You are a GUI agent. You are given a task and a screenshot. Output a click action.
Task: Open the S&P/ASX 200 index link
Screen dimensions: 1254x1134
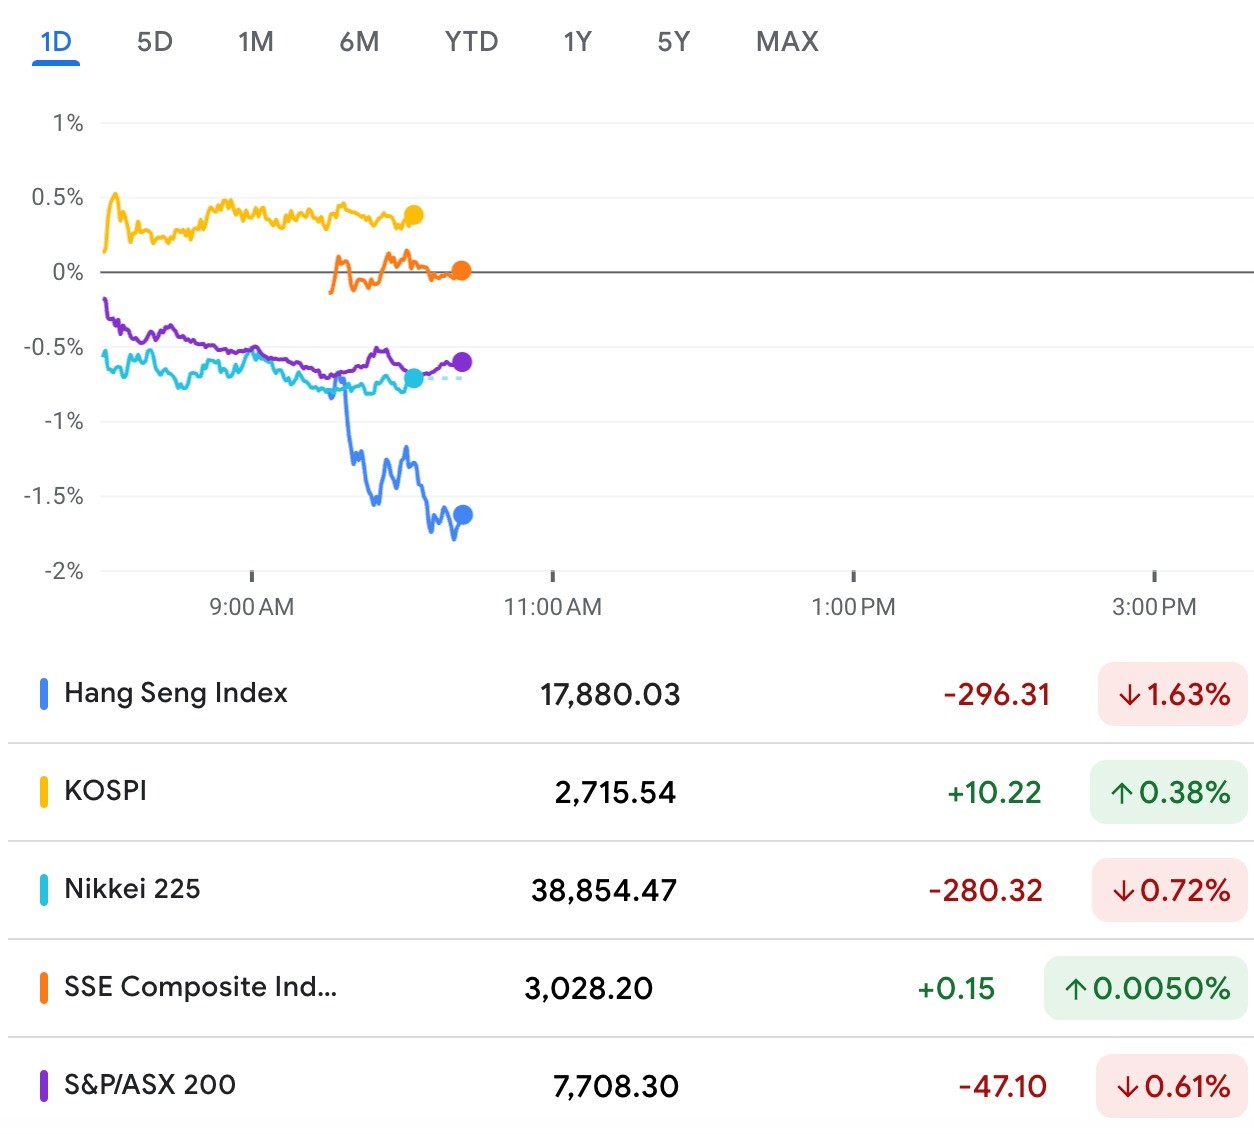[x=150, y=1085]
